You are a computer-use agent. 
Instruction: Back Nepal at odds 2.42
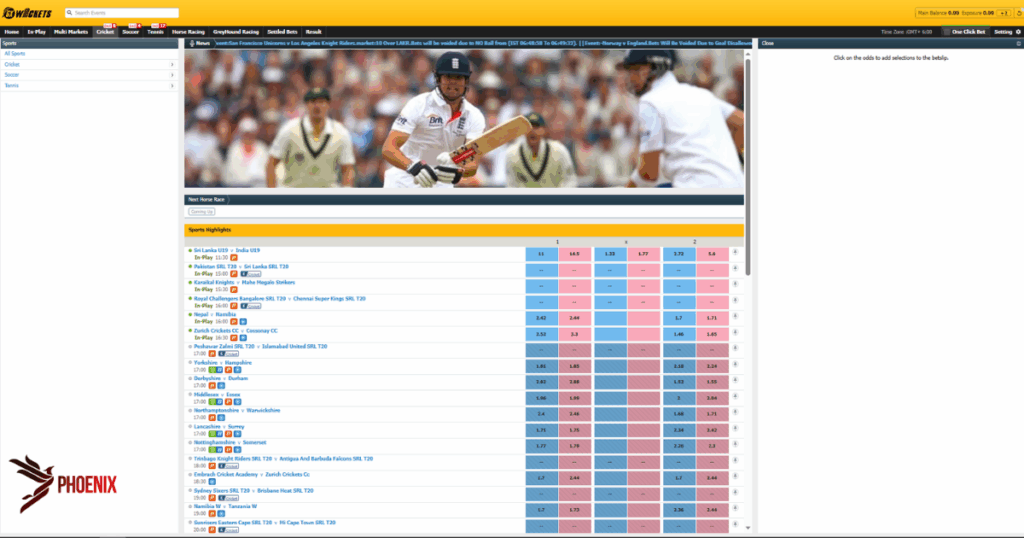[x=541, y=317]
